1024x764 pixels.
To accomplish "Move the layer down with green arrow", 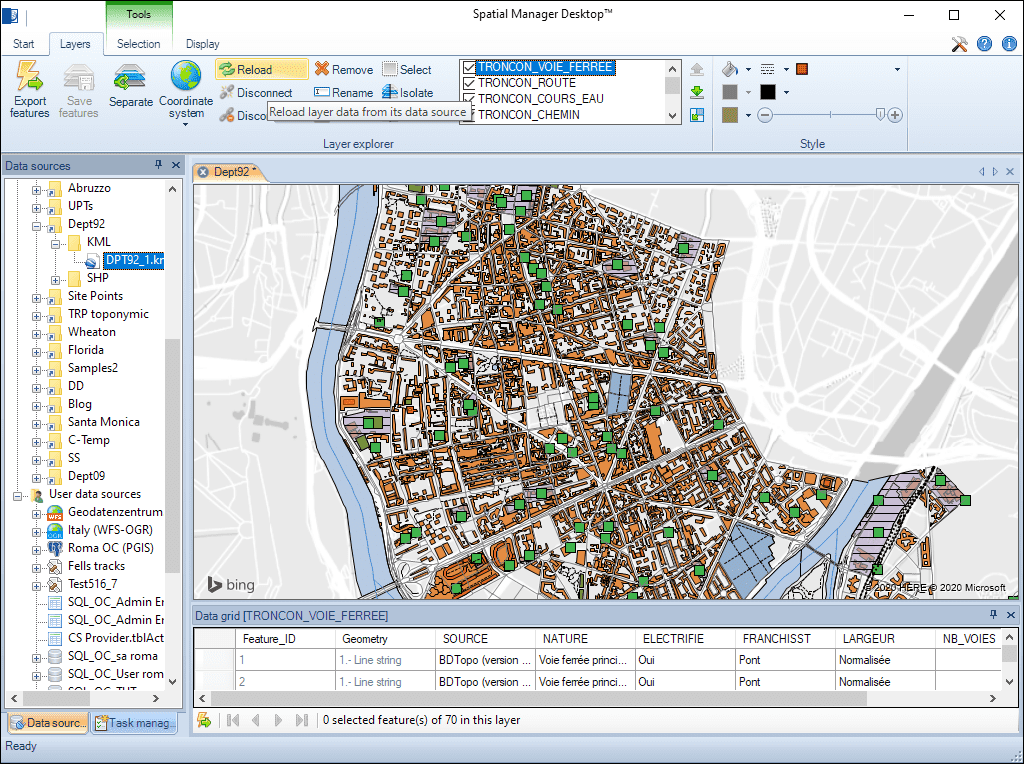I will coord(697,92).
